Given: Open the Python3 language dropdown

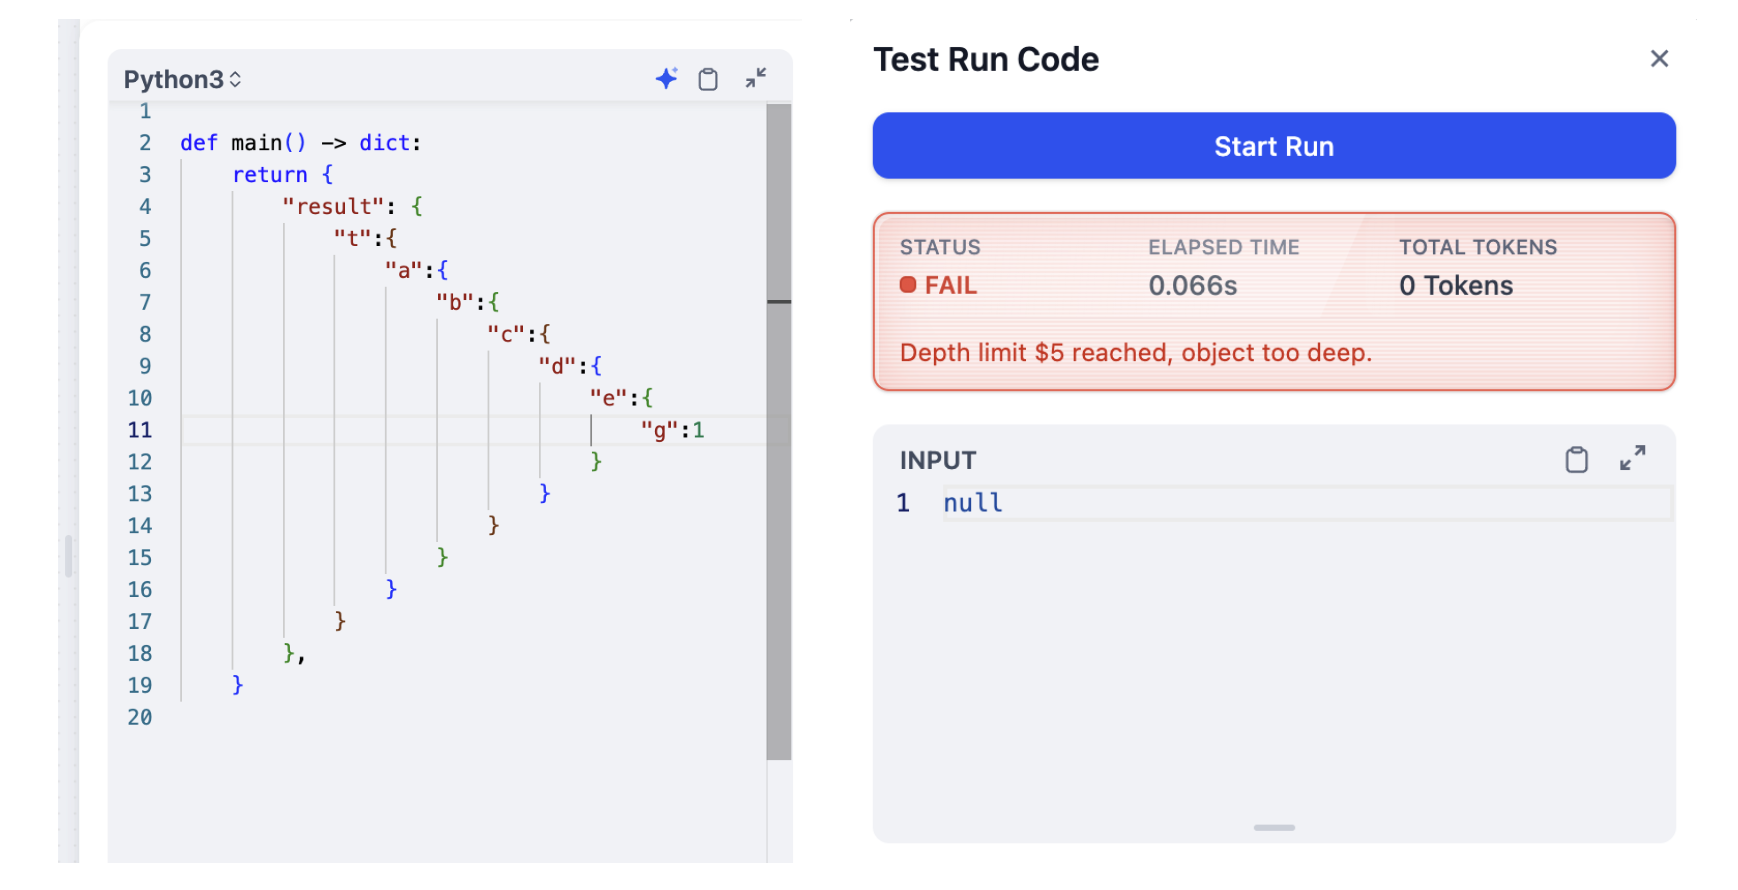Looking at the screenshot, I should tap(183, 79).
